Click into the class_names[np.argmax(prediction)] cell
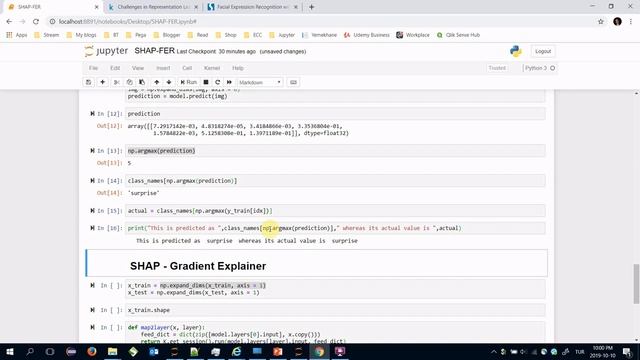This screenshot has height=360, width=640. (x=335, y=181)
